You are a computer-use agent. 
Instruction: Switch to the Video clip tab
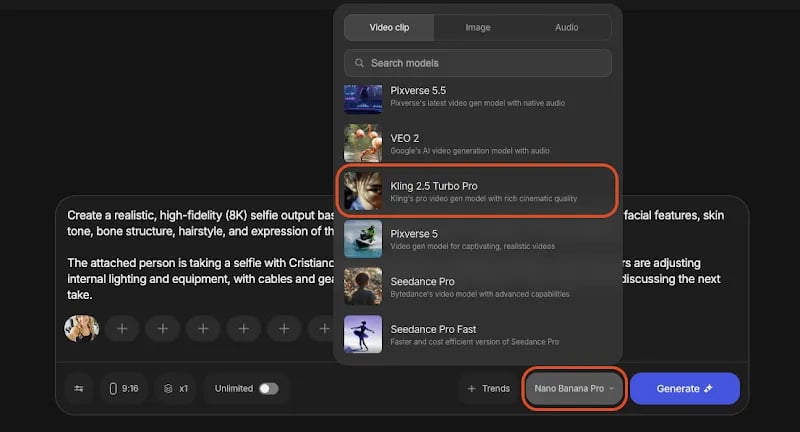(x=389, y=28)
